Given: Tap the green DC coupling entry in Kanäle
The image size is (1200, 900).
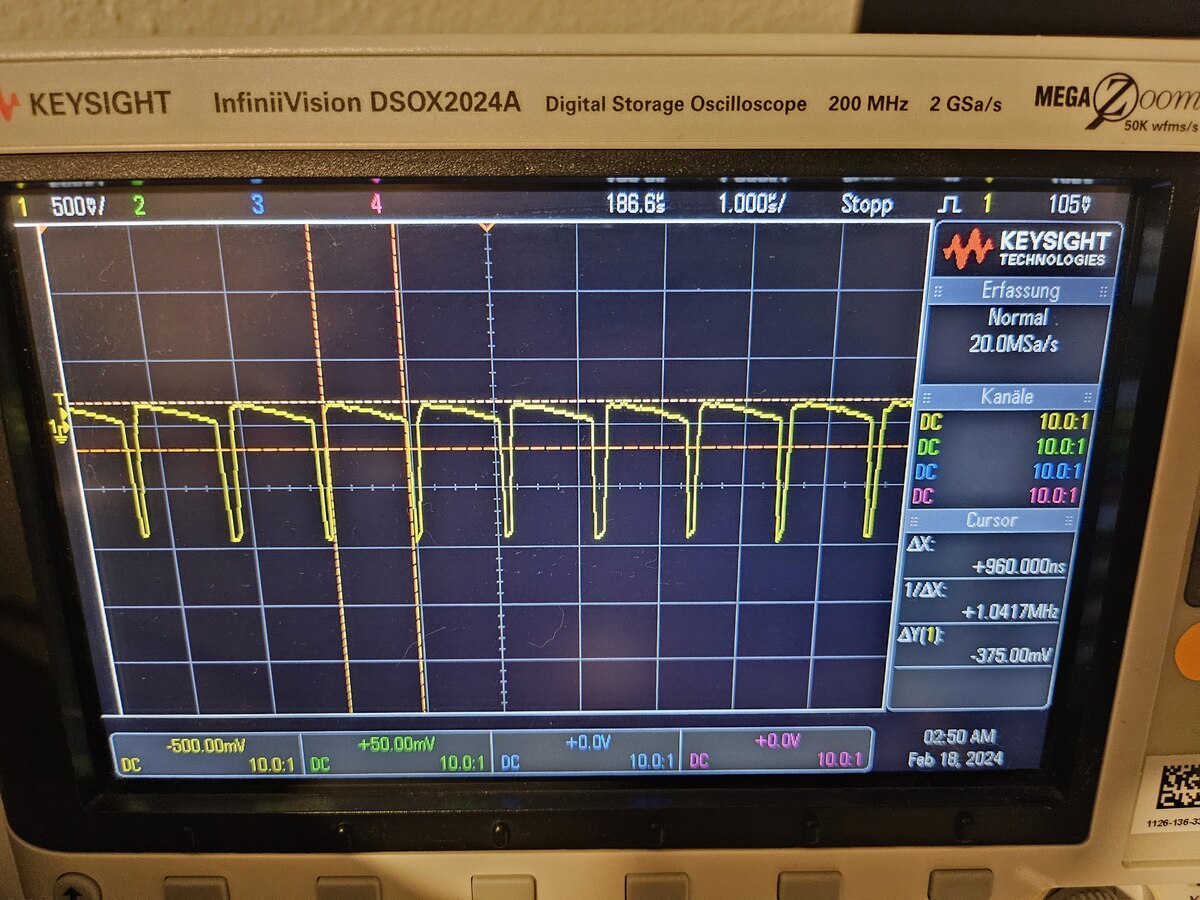Looking at the screenshot, I should pos(929,447).
